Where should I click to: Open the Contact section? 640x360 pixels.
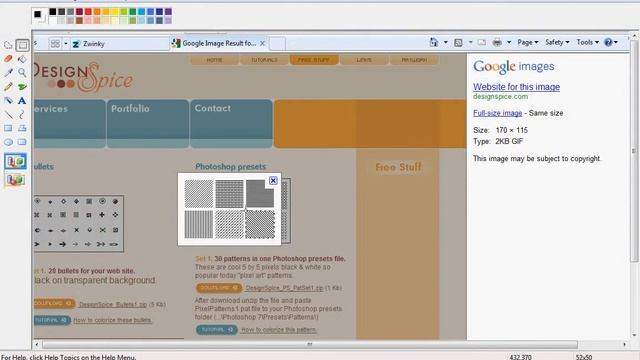(x=231, y=123)
